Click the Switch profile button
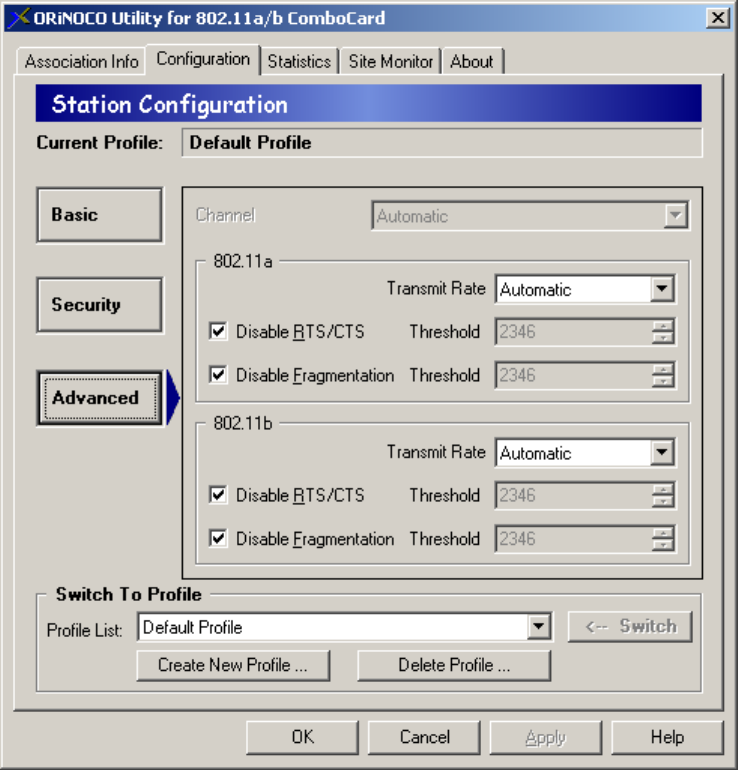Screen dimensions: 738x770 (630, 627)
